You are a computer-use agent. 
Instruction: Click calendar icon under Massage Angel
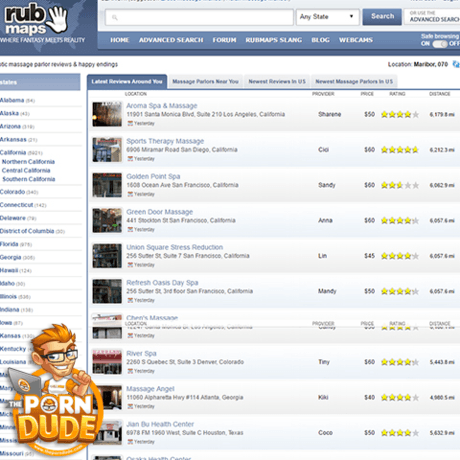coord(130,406)
